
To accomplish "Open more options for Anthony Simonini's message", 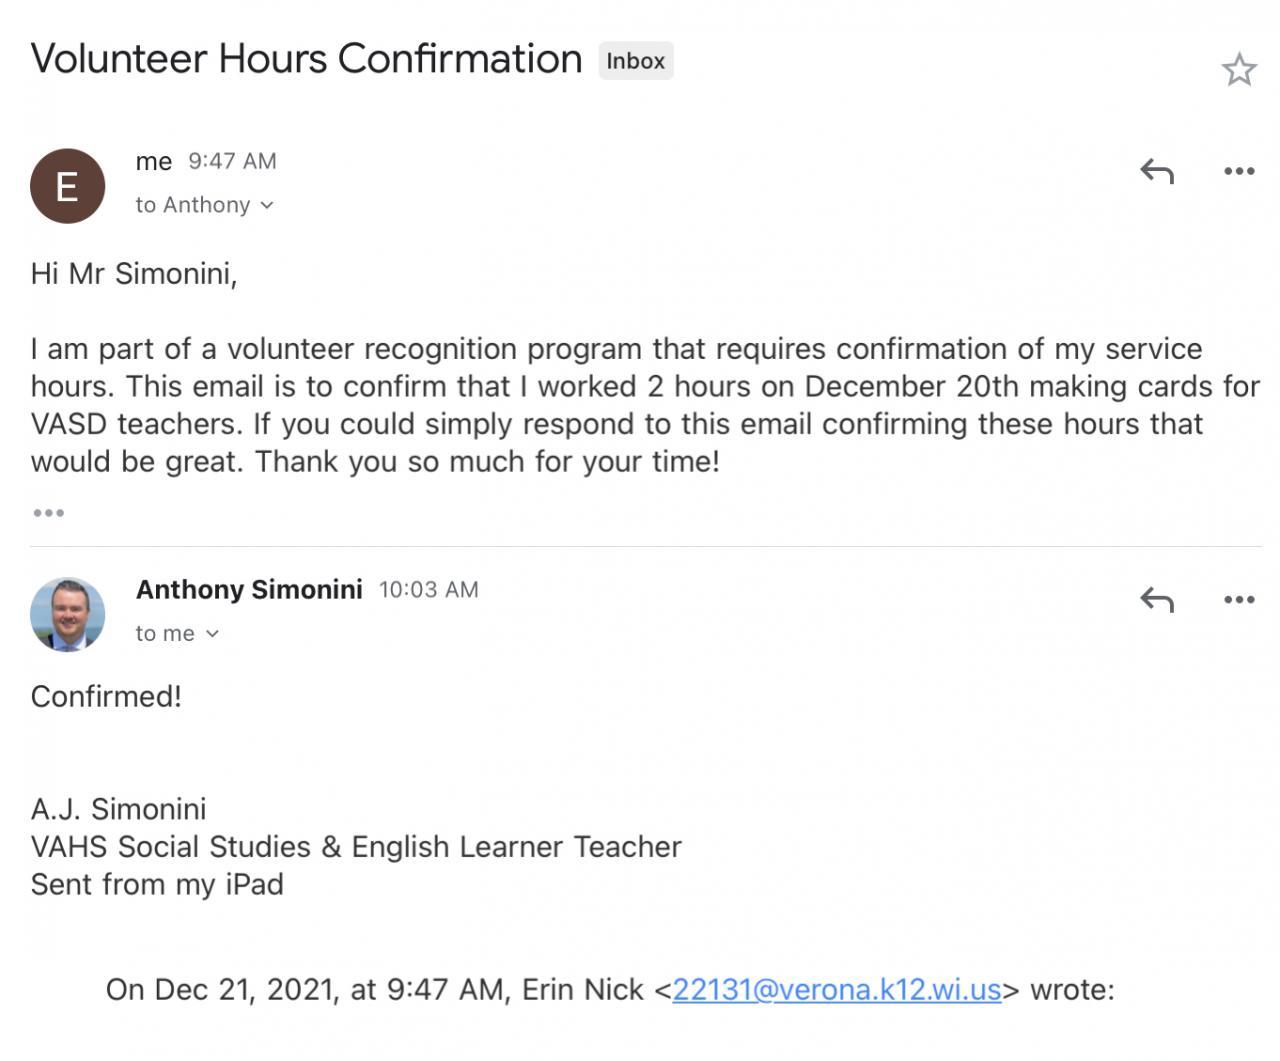I will 1239,599.
